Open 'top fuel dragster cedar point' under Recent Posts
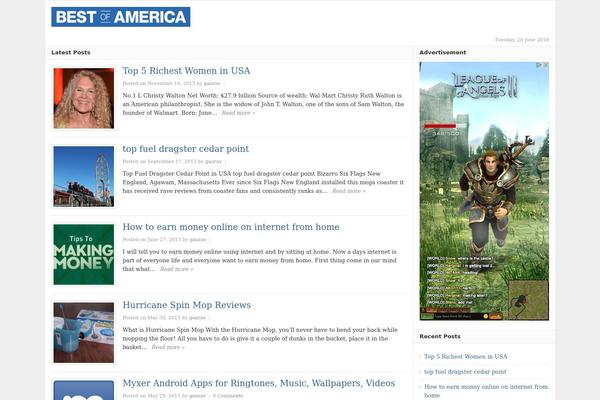This screenshot has height=400, width=600. tap(465, 372)
